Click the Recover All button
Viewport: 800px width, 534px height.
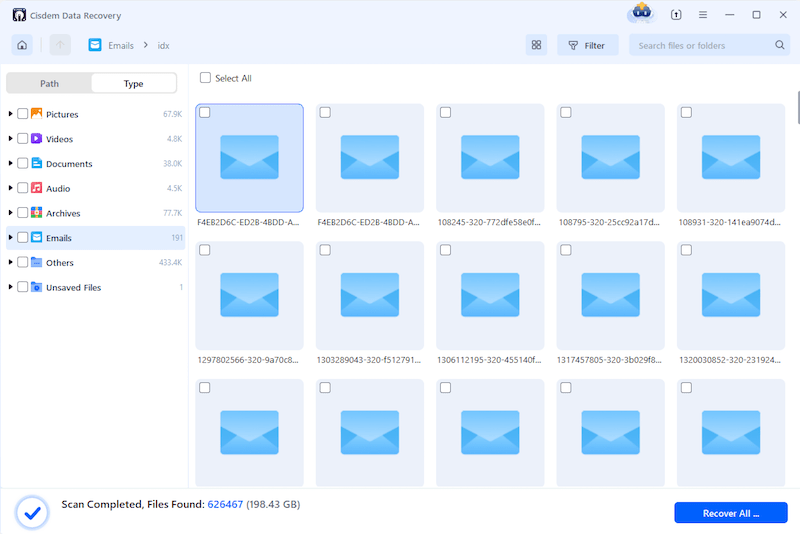pyautogui.click(x=731, y=513)
